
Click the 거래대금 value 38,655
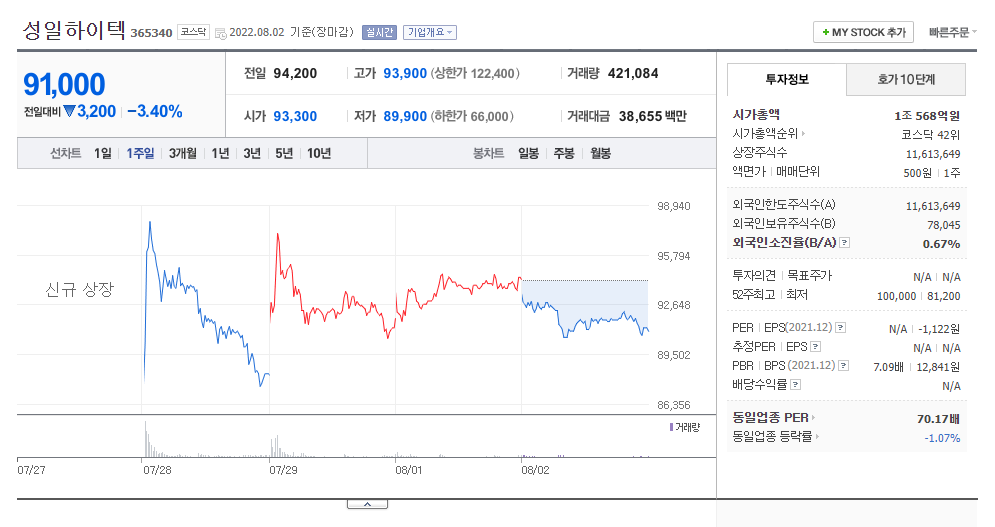point(640,117)
